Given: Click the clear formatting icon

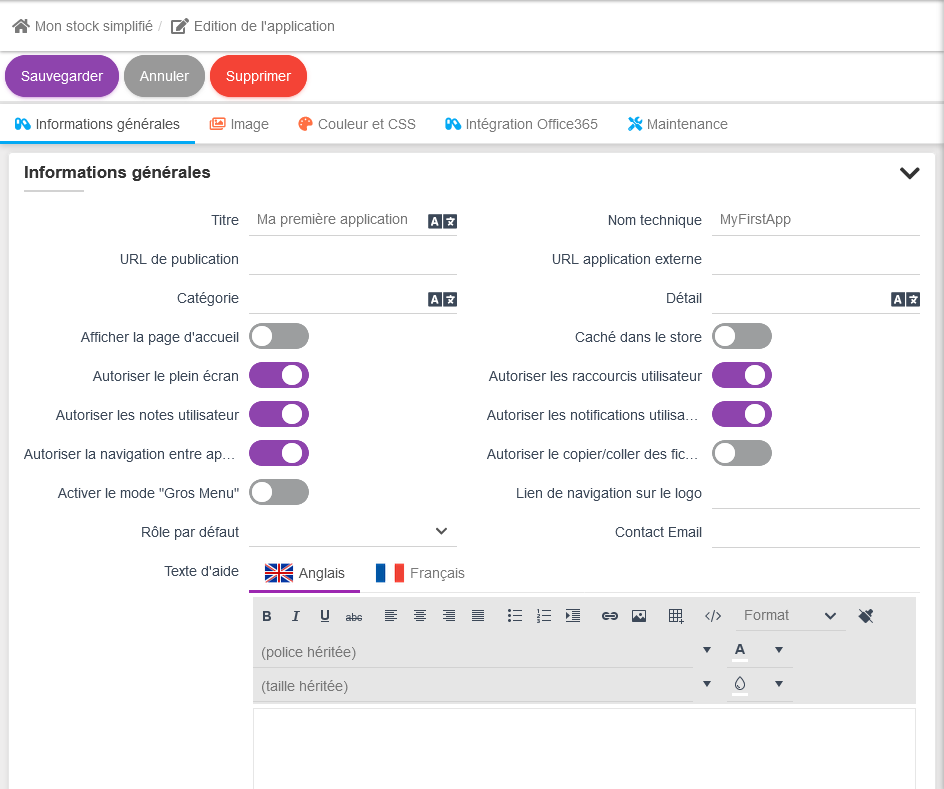Looking at the screenshot, I should pyautogui.click(x=866, y=616).
